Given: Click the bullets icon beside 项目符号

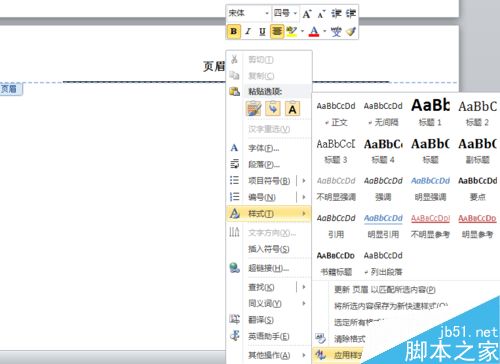Looking at the screenshot, I should (234, 181).
